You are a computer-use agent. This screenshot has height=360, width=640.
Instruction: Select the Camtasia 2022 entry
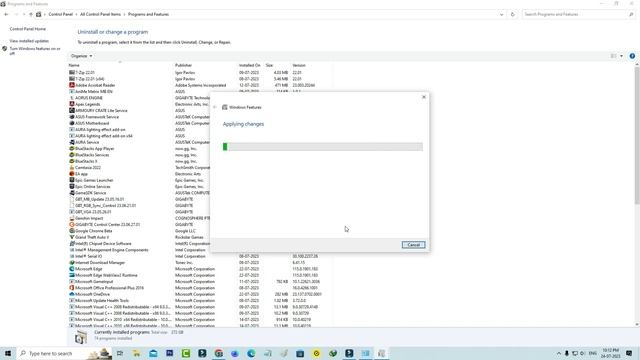[x=88, y=168]
